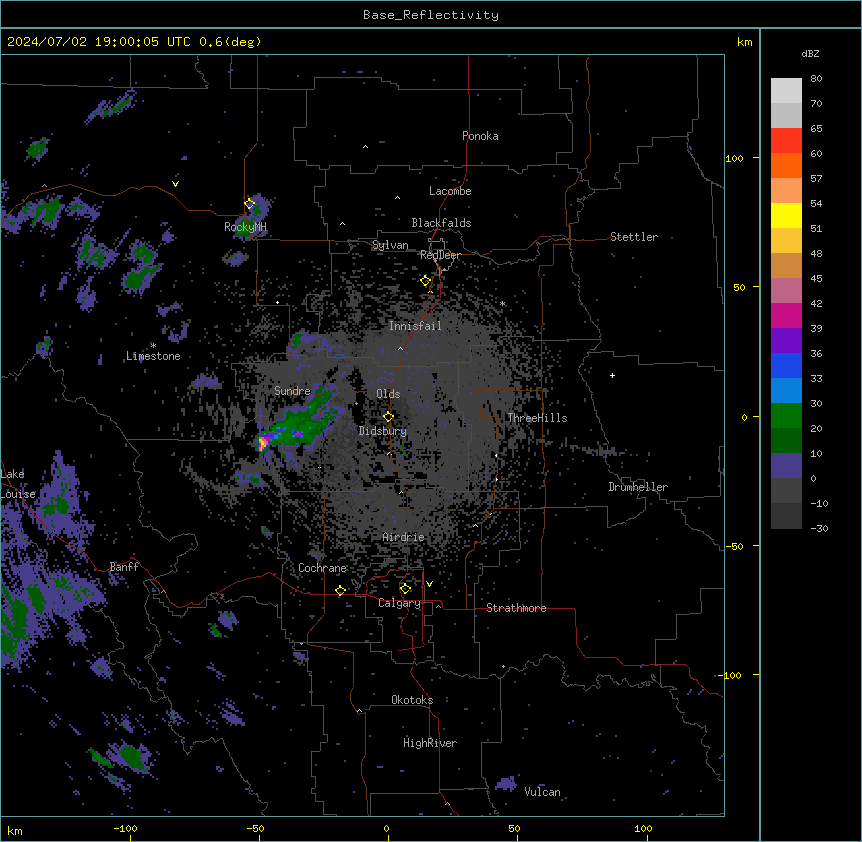Click the RockyMH label
862x842 pixels.
pos(245,227)
